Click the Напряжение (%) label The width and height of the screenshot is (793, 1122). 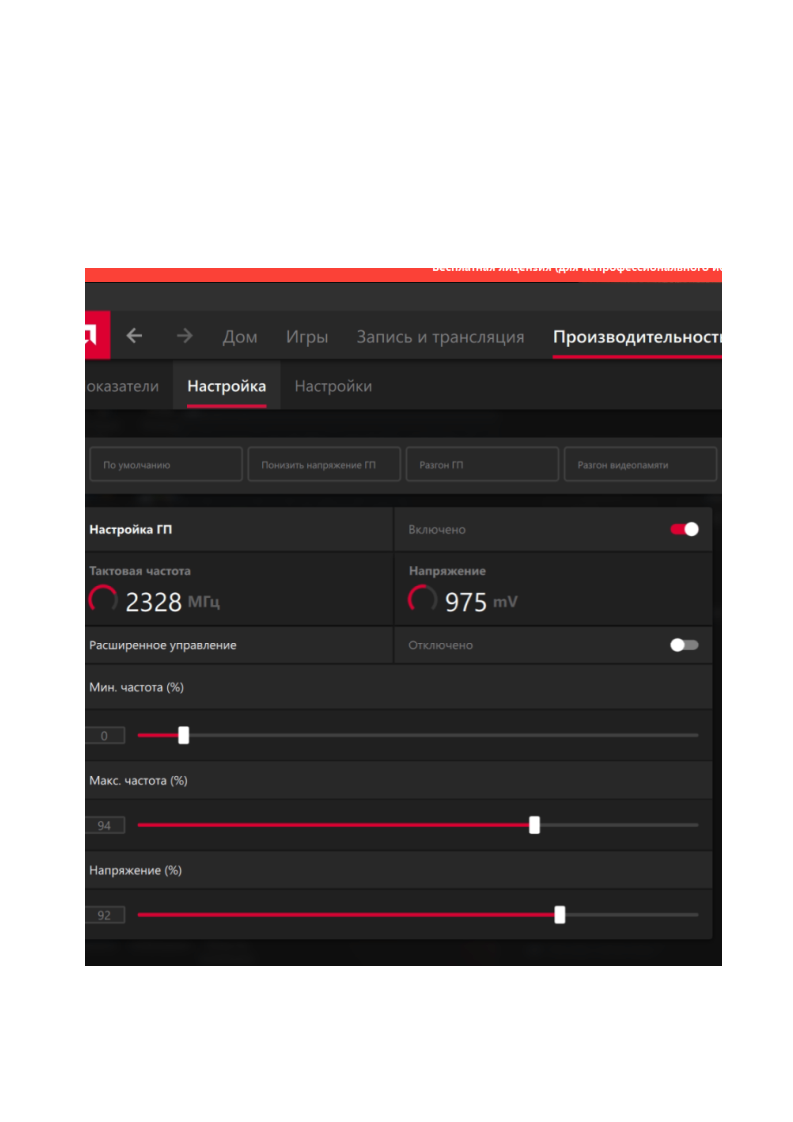pos(135,871)
